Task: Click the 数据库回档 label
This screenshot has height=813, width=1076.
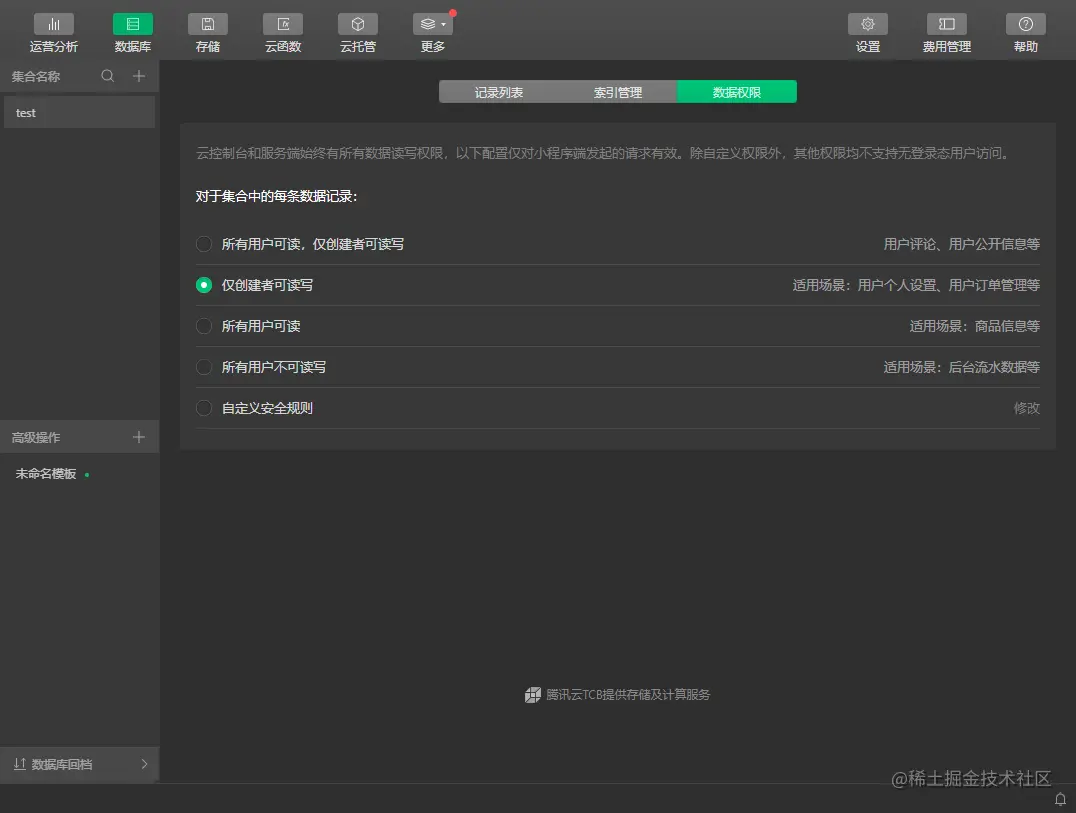Action: (62, 764)
